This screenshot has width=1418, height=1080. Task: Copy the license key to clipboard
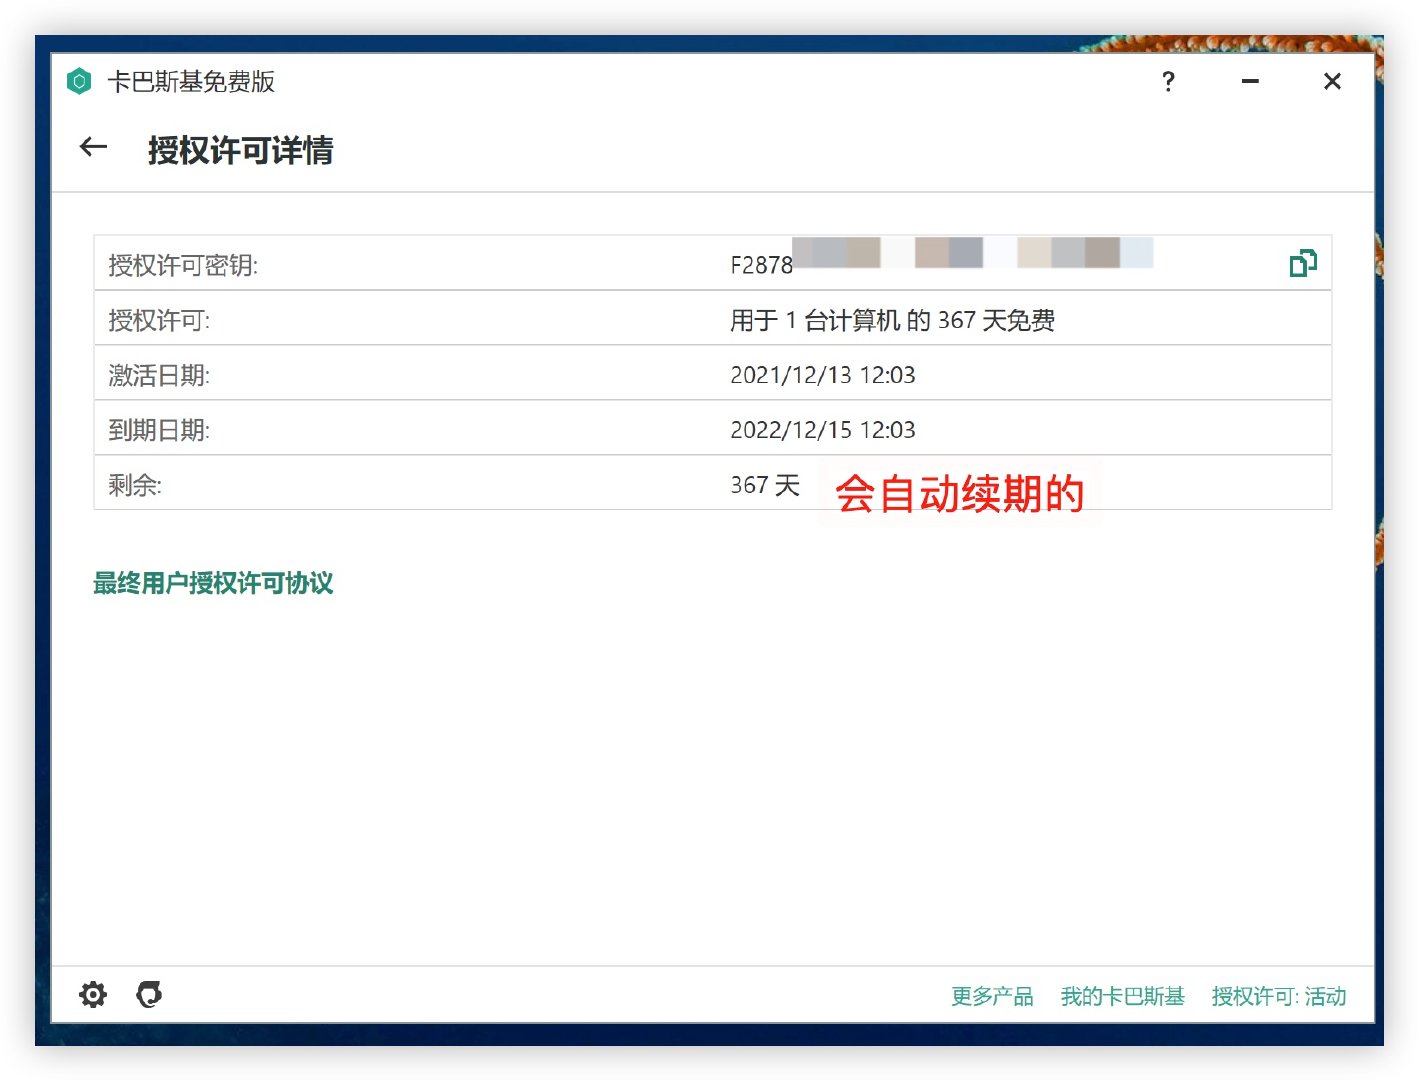point(1303,263)
